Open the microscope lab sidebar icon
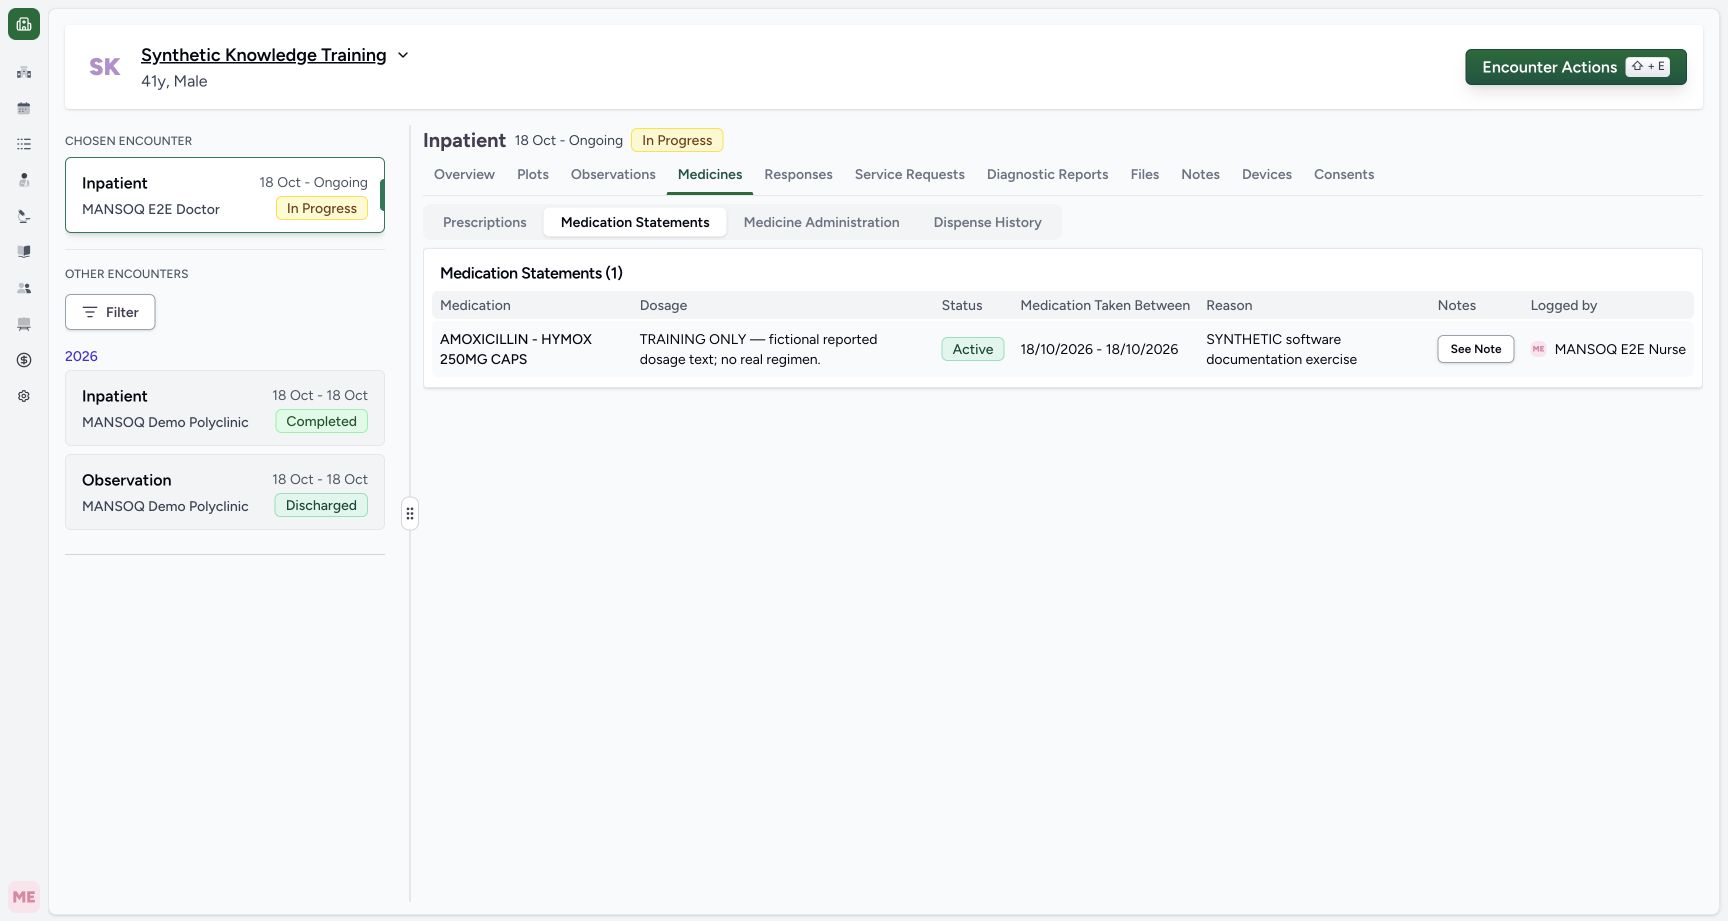1728x921 pixels. [x=24, y=216]
